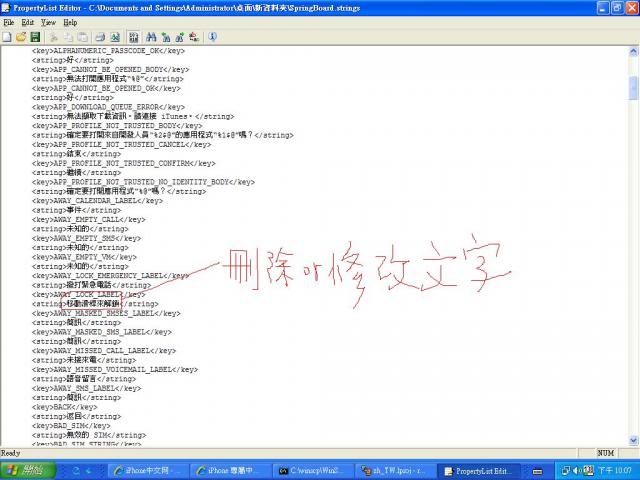Viewport: 640px width, 480px height.
Task: Save the file using the floppy disk icon
Action: coord(35,37)
